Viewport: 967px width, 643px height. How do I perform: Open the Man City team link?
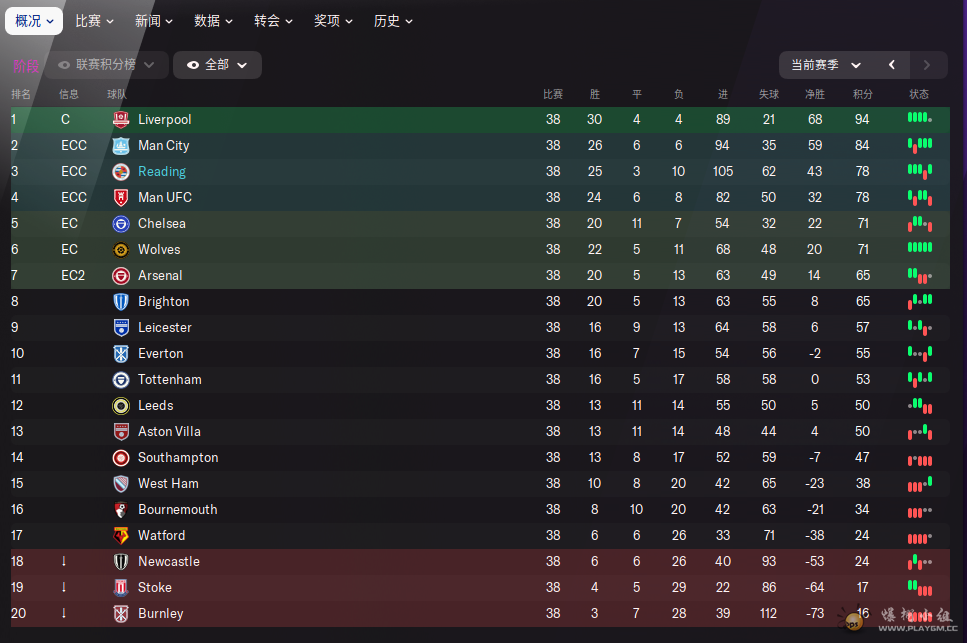click(163, 145)
